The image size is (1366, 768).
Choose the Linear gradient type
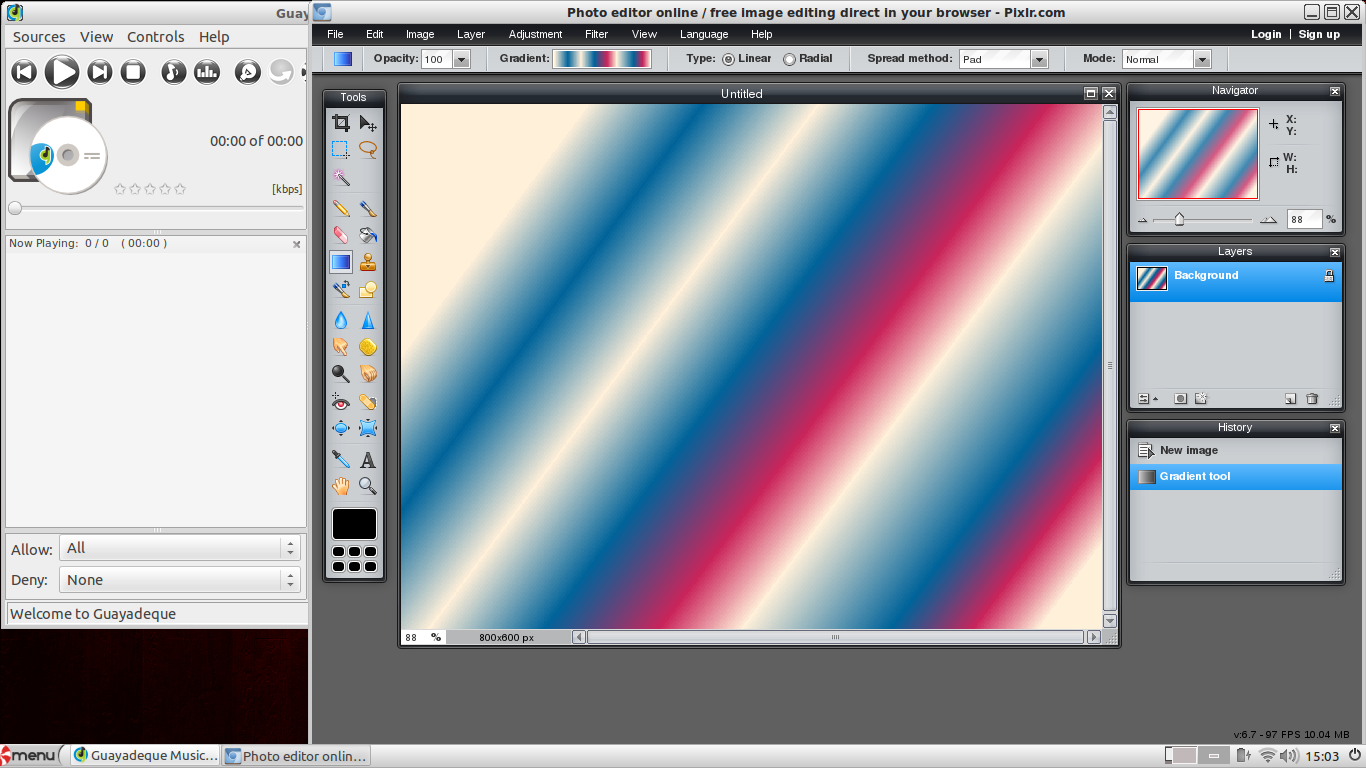pos(728,59)
